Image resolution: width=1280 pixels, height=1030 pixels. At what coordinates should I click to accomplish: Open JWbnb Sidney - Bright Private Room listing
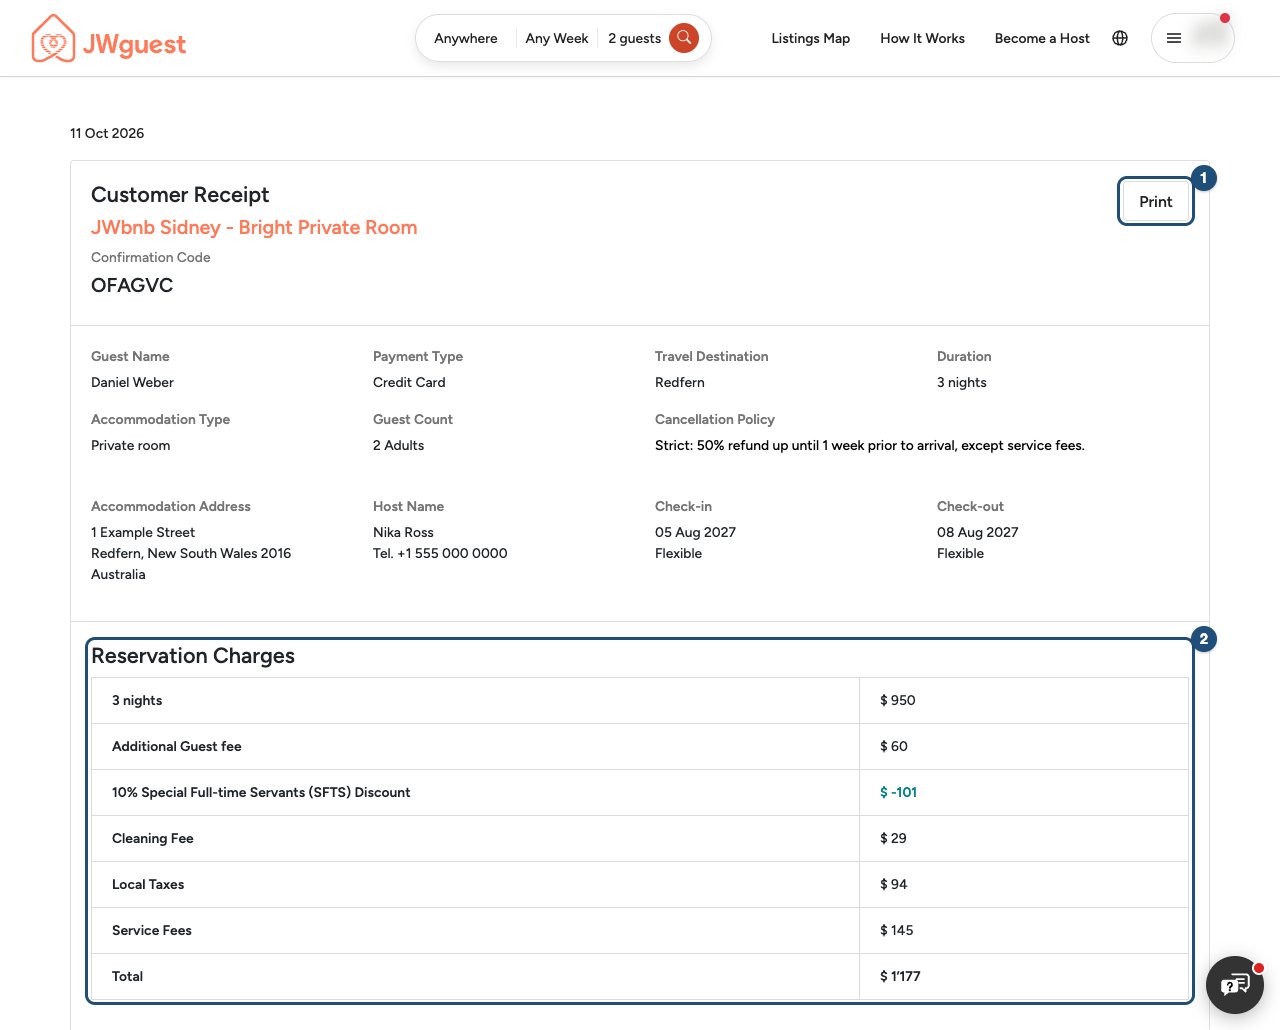pos(254,227)
